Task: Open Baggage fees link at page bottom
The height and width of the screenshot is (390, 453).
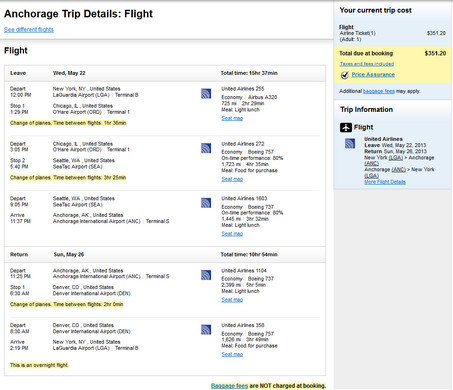Action: tap(229, 386)
